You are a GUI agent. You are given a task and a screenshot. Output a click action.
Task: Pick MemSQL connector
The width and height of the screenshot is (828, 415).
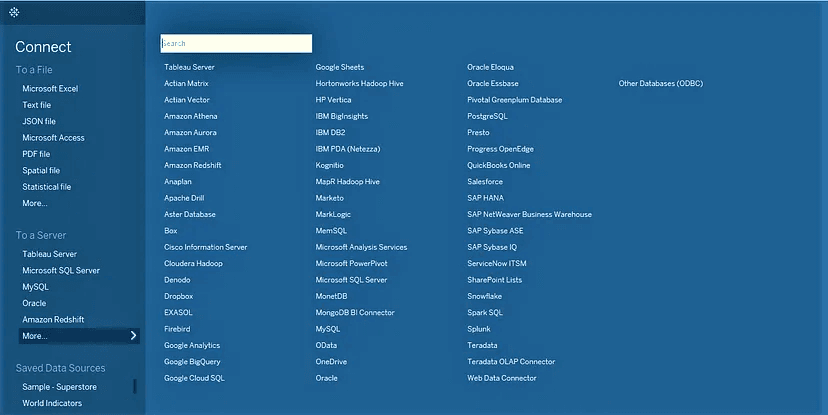click(331, 231)
